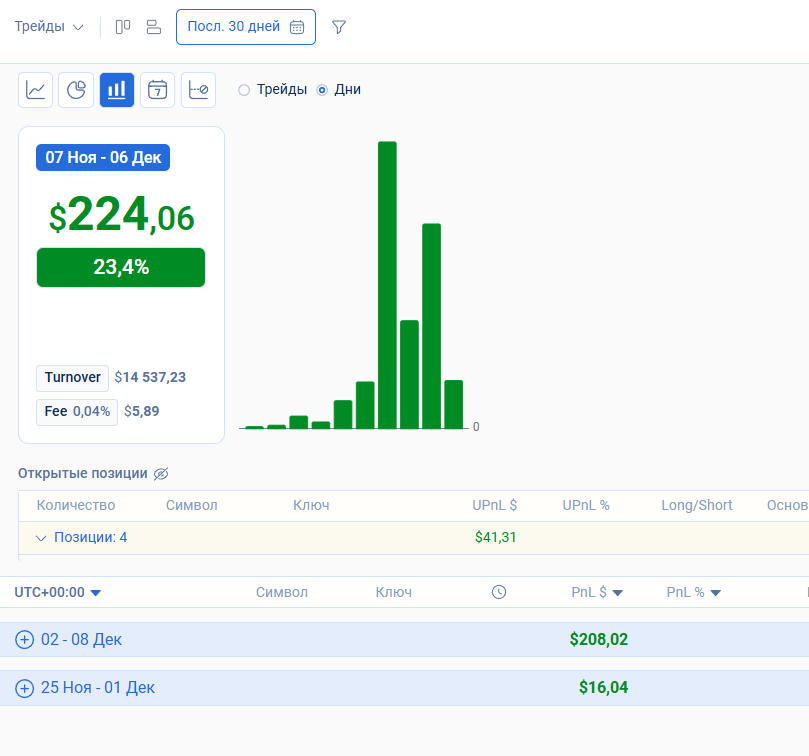Click the last bar in the chart
Screen dimensions: 809x756
pyautogui.click(x=454, y=405)
